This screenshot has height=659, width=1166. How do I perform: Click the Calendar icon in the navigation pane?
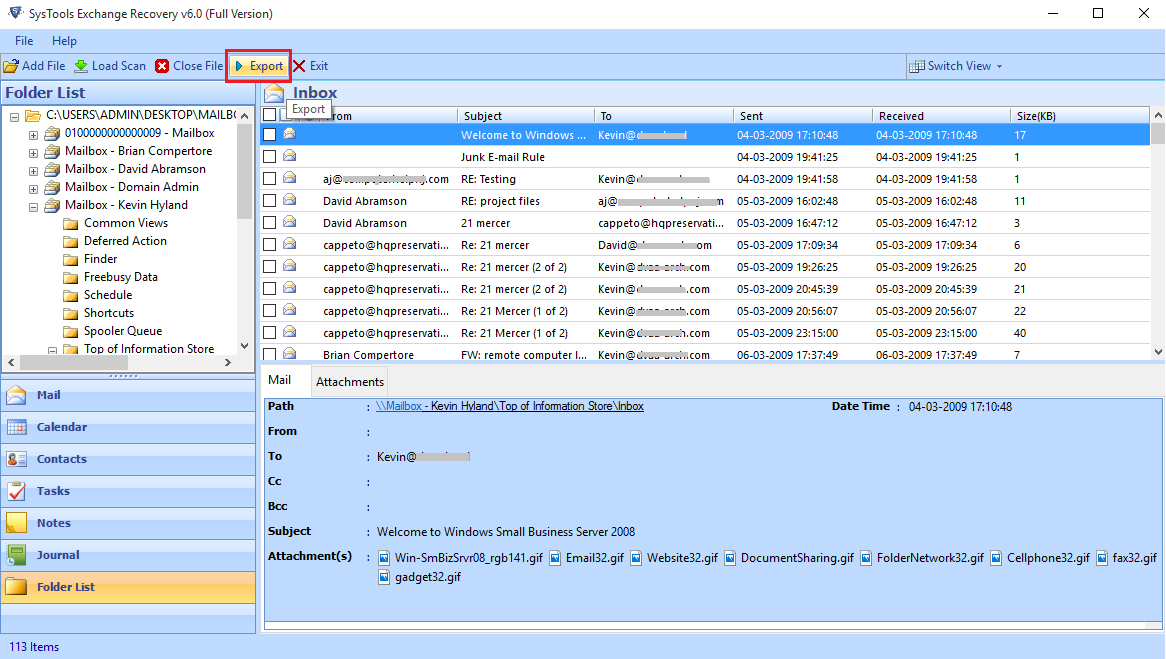click(16, 427)
